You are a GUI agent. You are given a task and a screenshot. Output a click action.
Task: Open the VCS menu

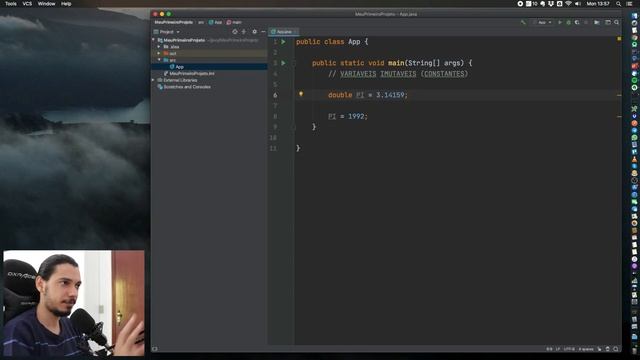tap(27, 4)
